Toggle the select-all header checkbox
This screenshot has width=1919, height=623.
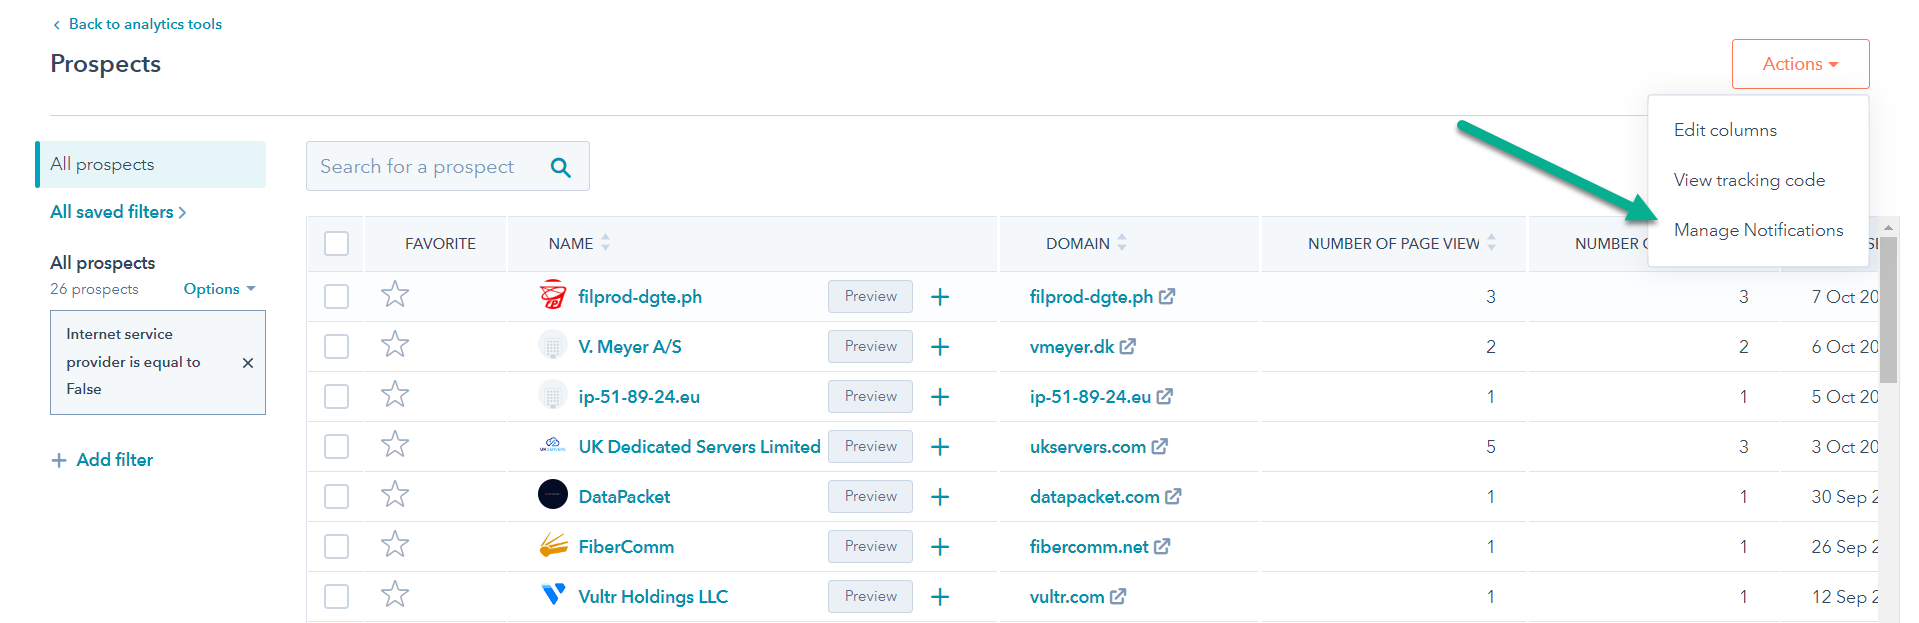337,243
